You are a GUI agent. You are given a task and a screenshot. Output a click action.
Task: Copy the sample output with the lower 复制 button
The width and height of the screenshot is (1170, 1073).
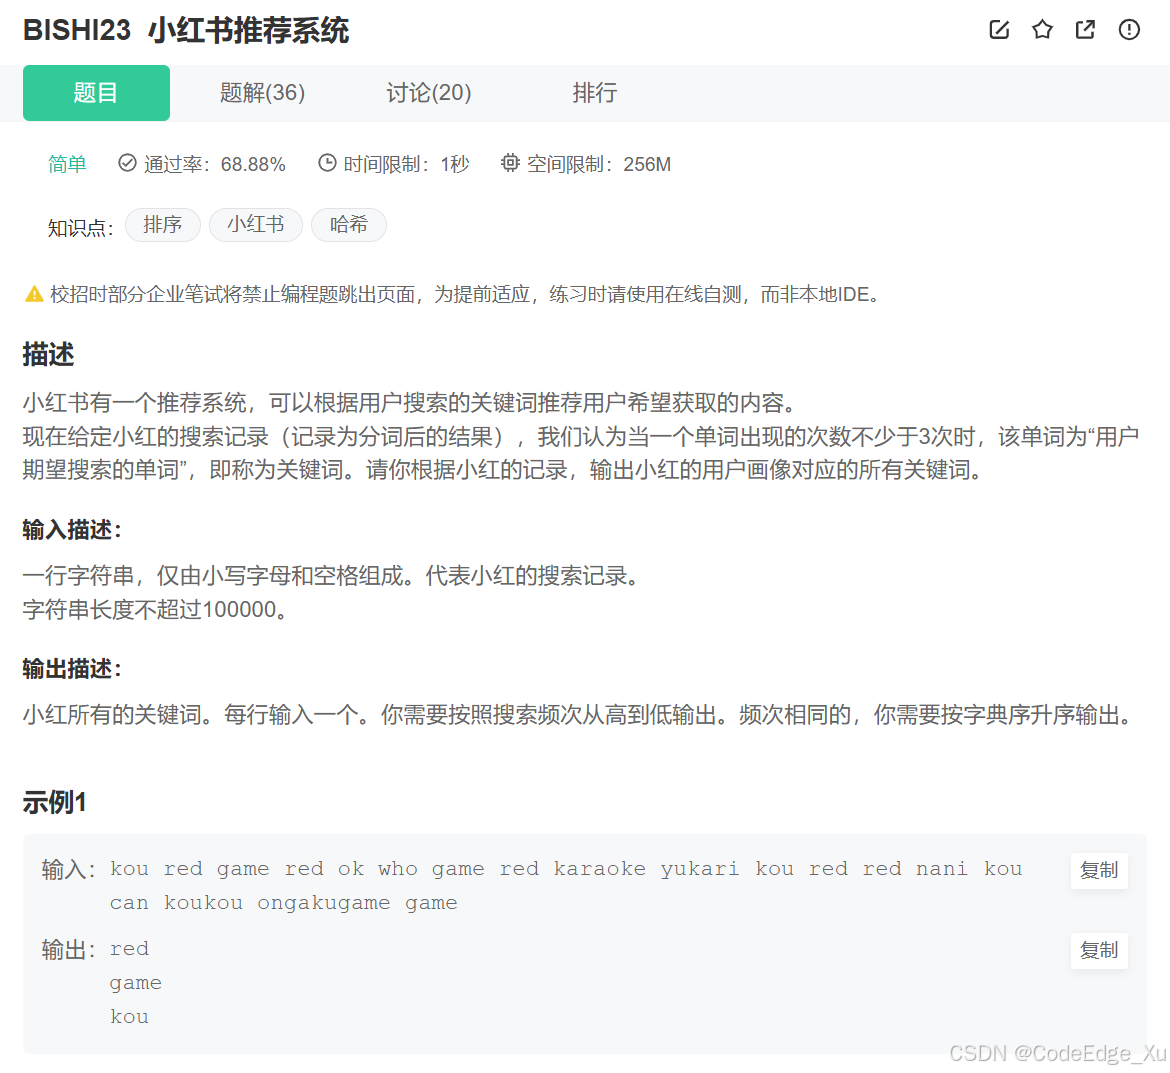tap(1099, 951)
